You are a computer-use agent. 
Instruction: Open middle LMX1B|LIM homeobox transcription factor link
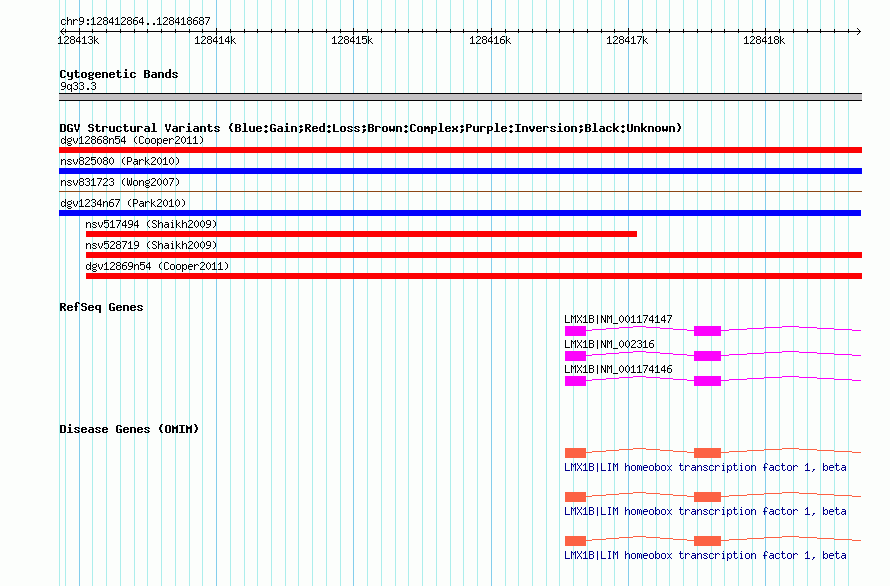(x=705, y=512)
